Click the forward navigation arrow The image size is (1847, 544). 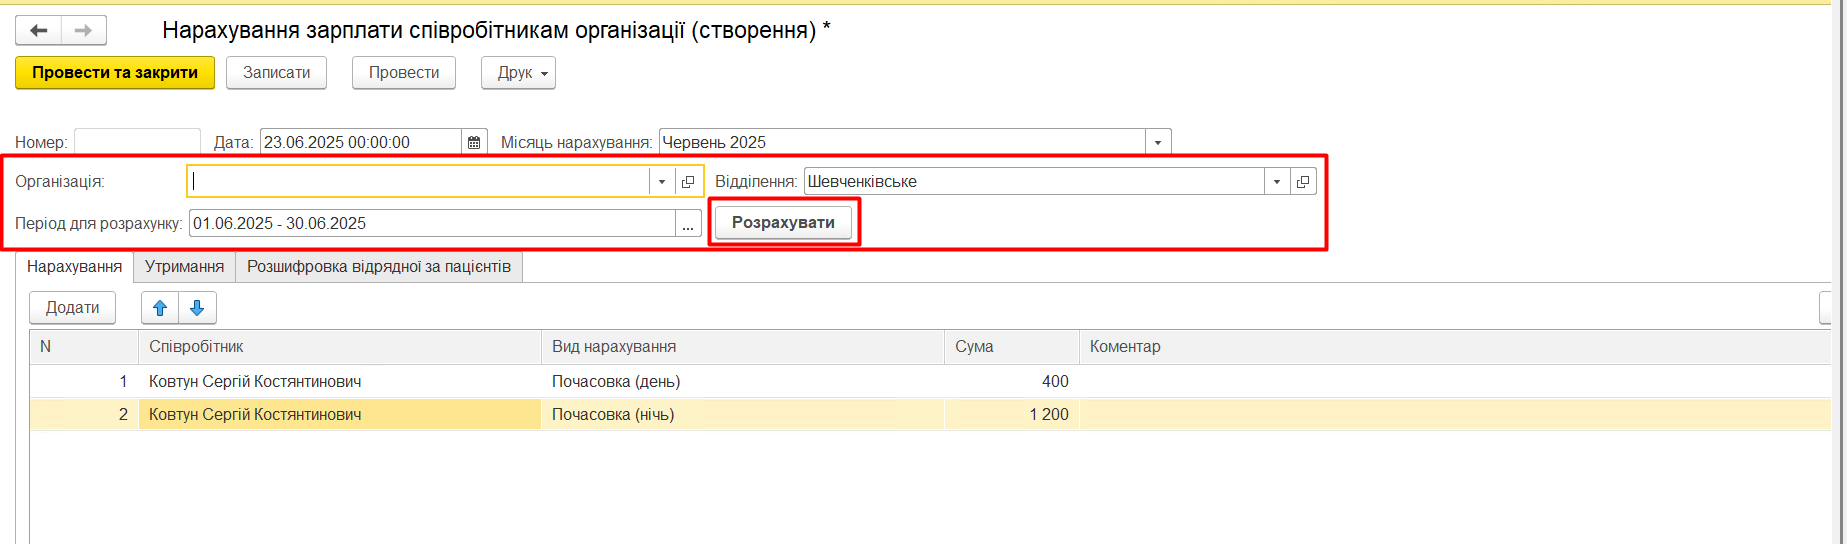click(84, 31)
